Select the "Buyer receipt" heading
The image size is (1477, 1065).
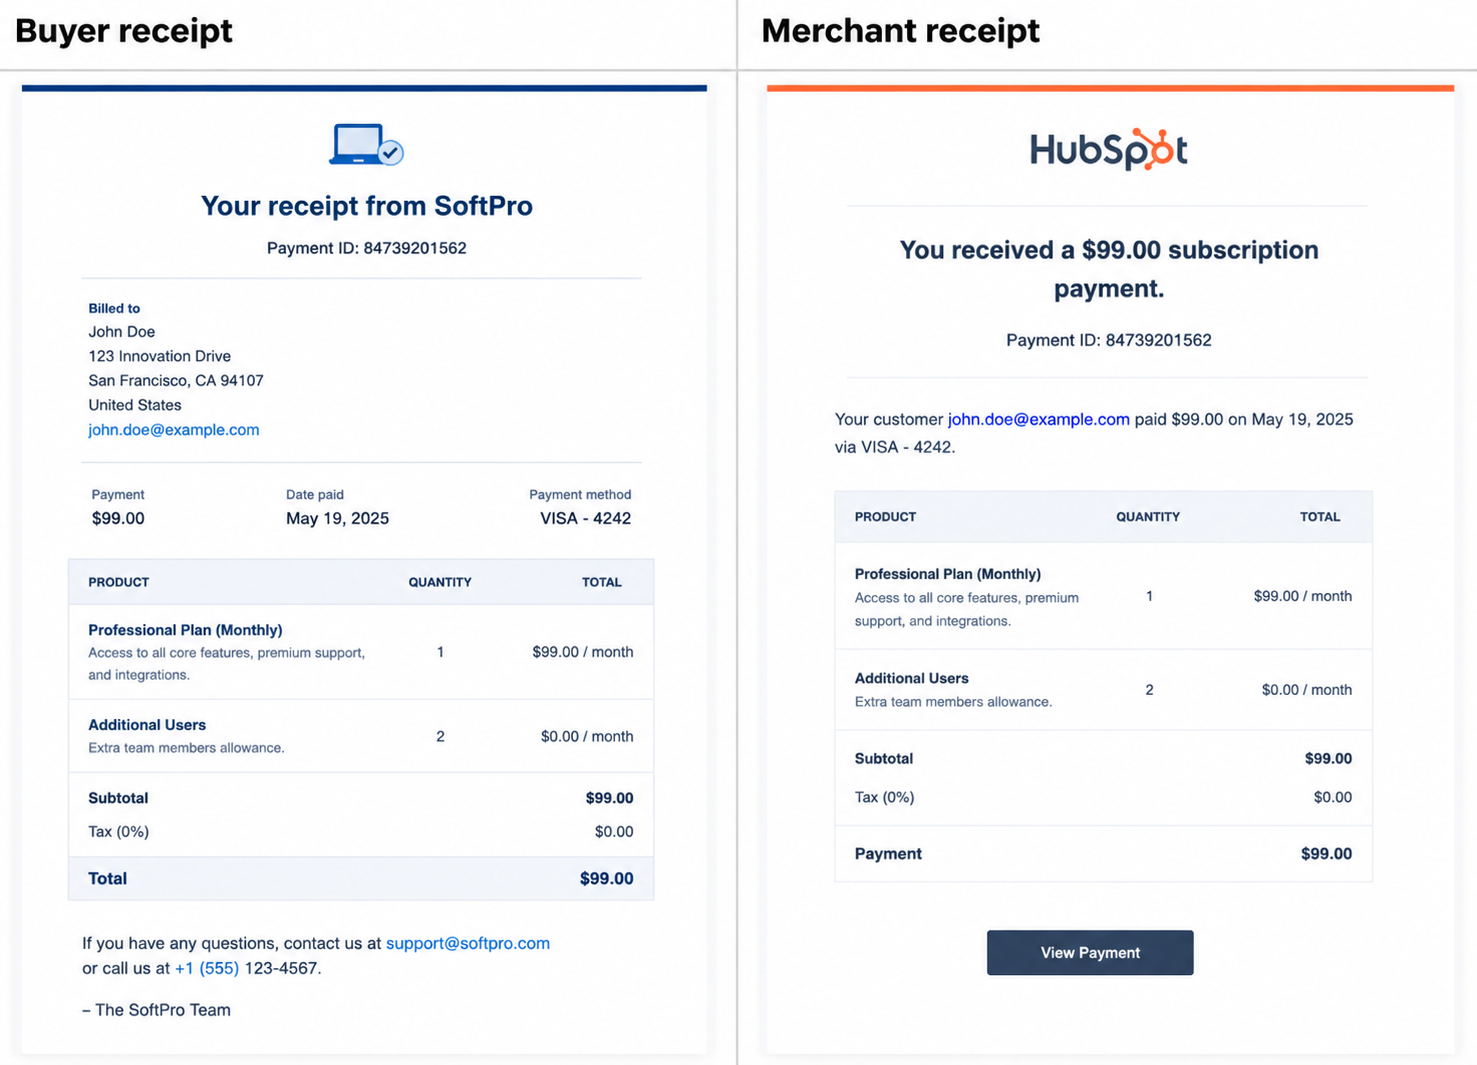(124, 31)
